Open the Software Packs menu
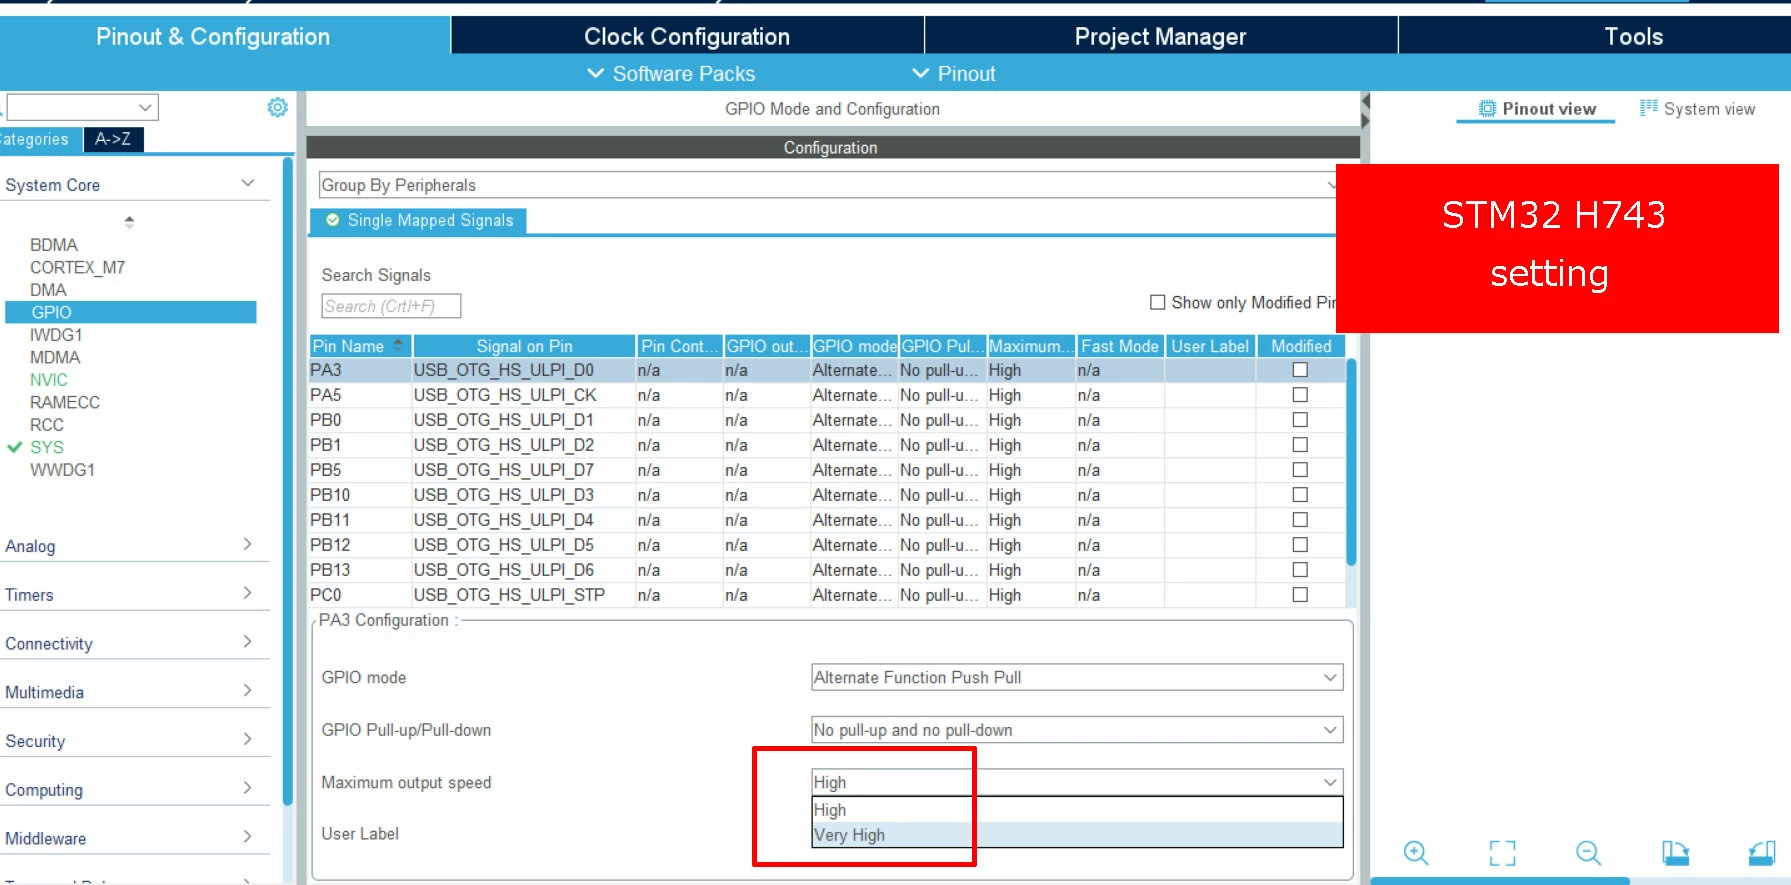 coord(671,74)
